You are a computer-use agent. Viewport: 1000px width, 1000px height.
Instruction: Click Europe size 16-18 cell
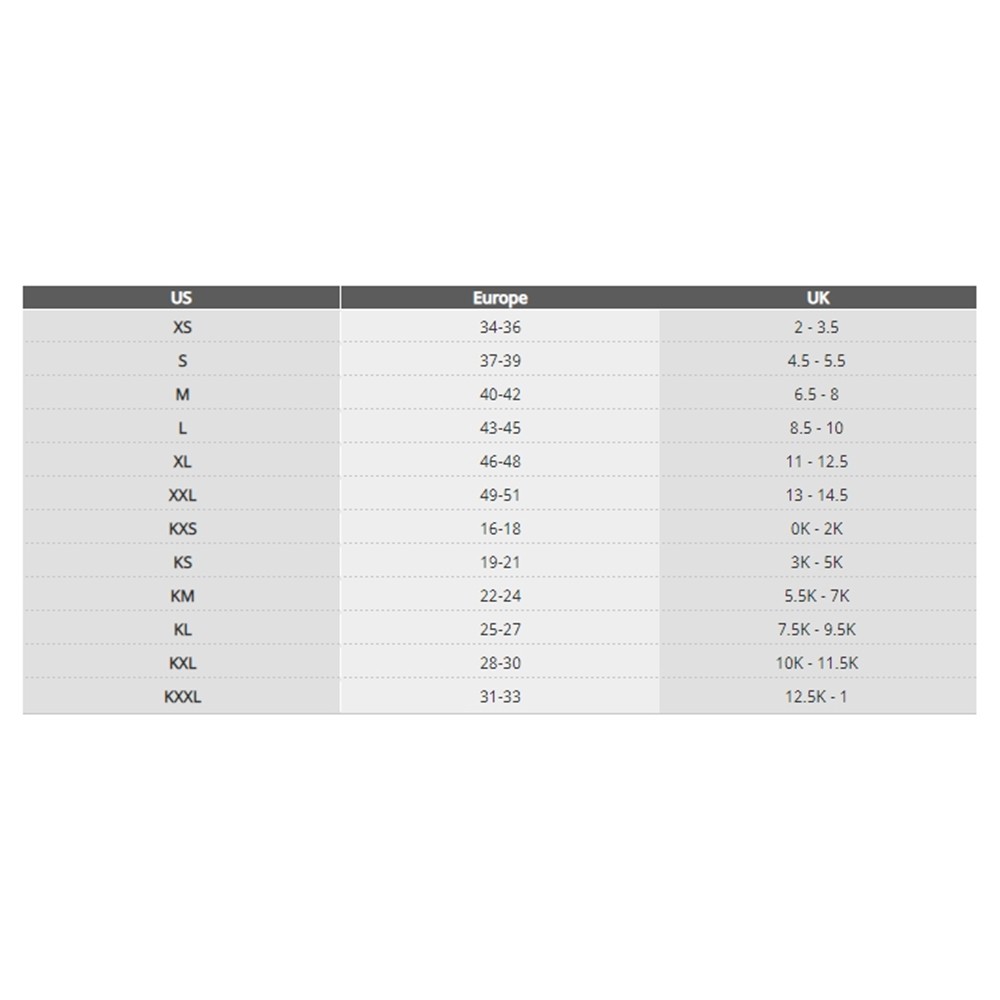point(500,529)
